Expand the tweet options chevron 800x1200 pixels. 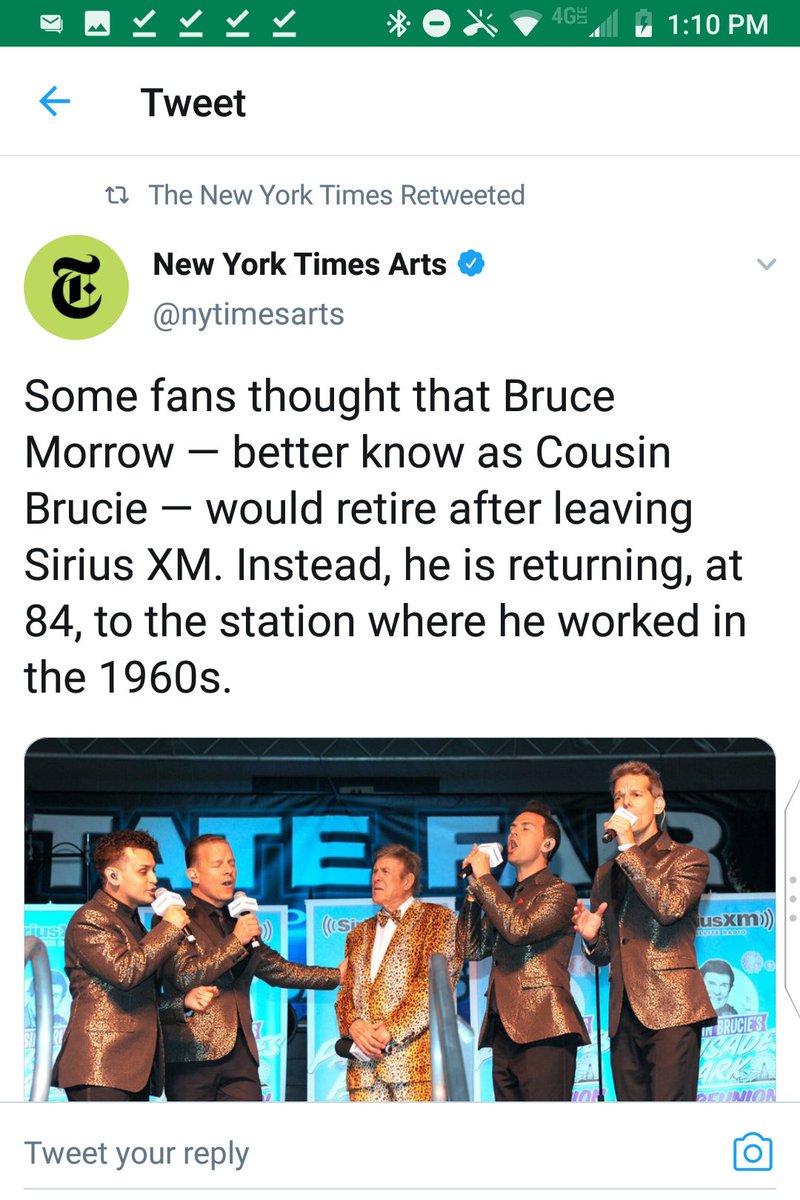coord(766,265)
